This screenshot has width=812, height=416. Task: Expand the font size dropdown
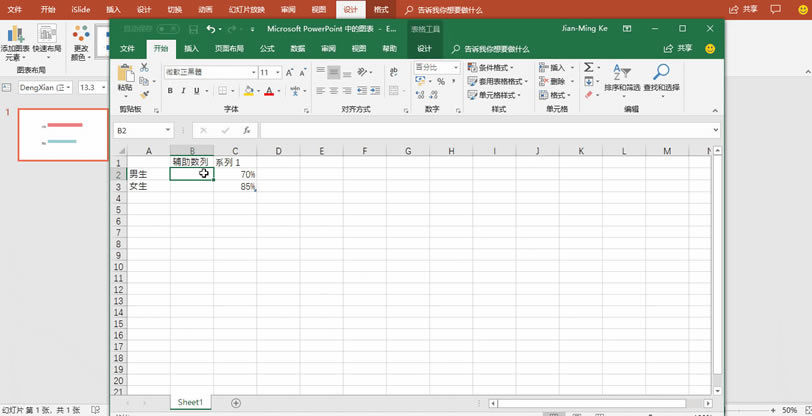277,73
